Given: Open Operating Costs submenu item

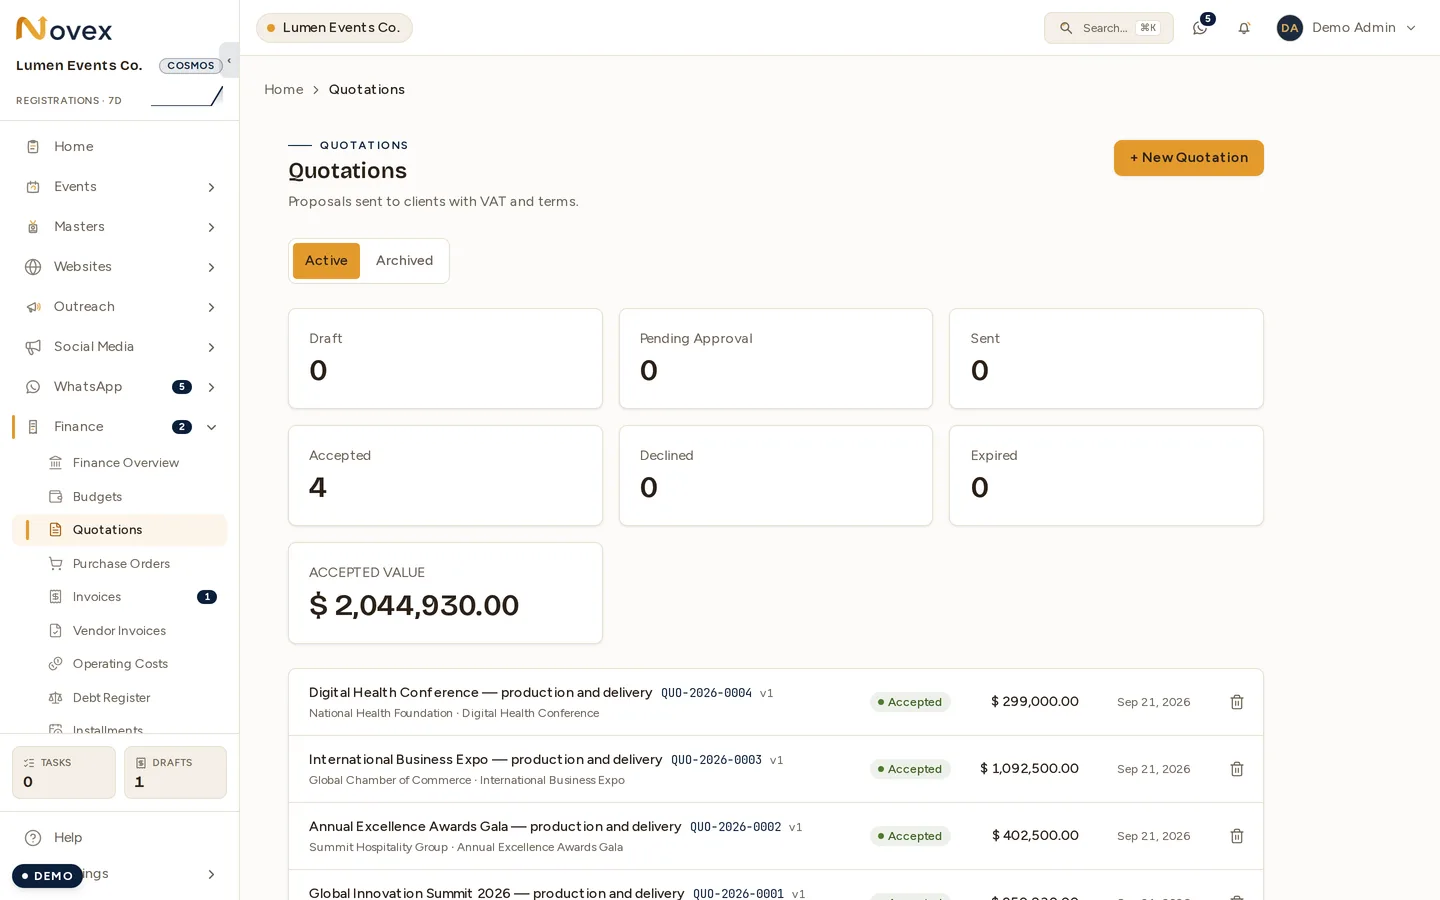Looking at the screenshot, I should pyautogui.click(x=119, y=664).
